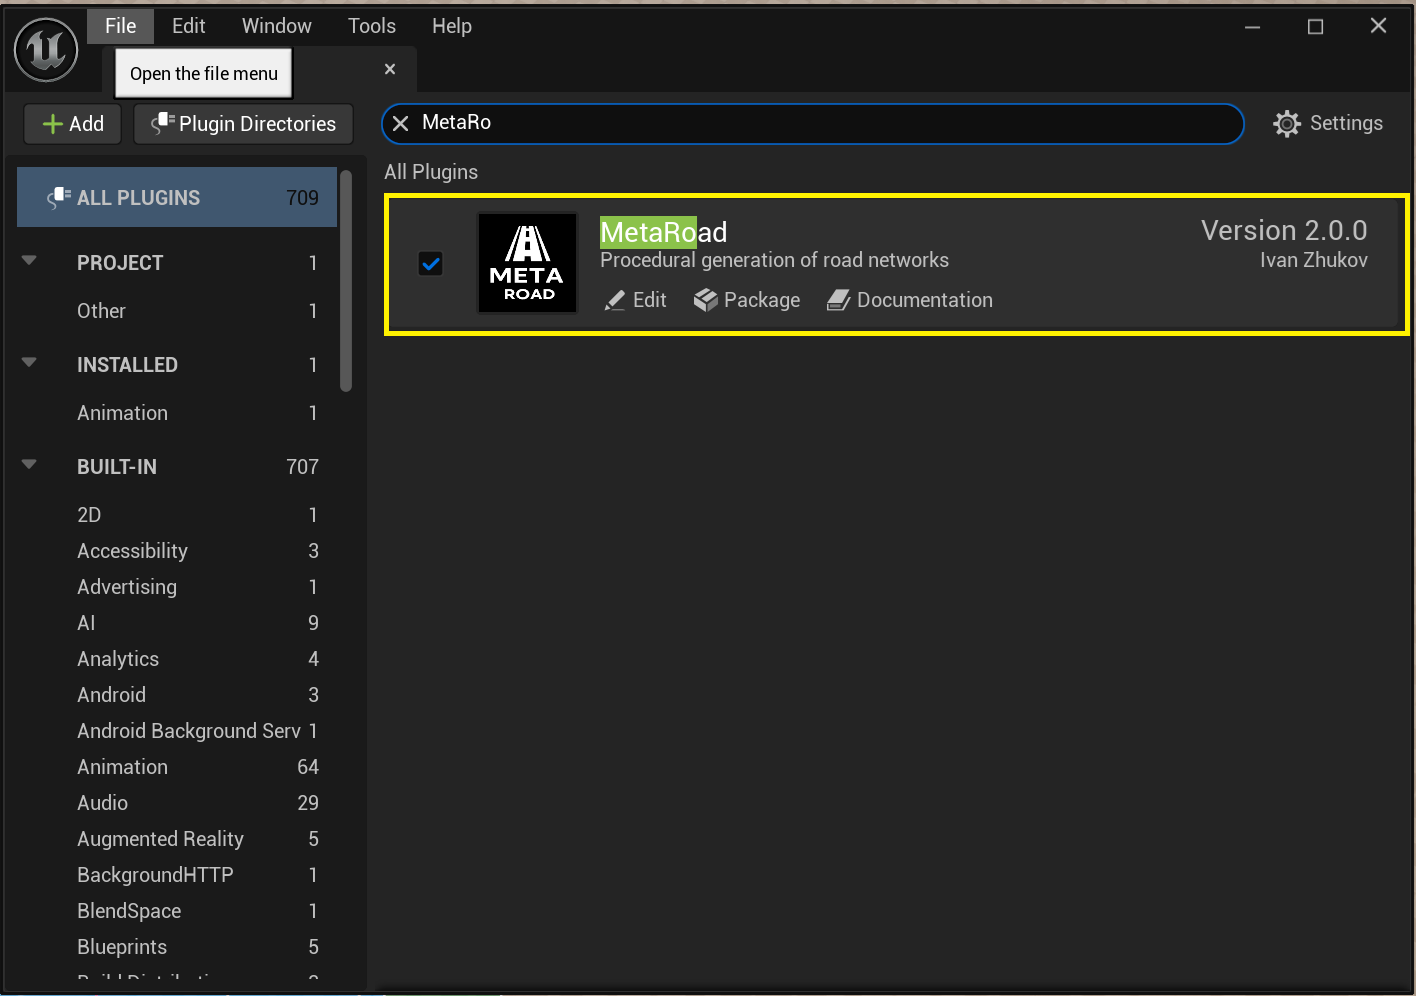Click the MetaRoad plugin logo thumbnail
This screenshot has width=1416, height=996.
528,263
